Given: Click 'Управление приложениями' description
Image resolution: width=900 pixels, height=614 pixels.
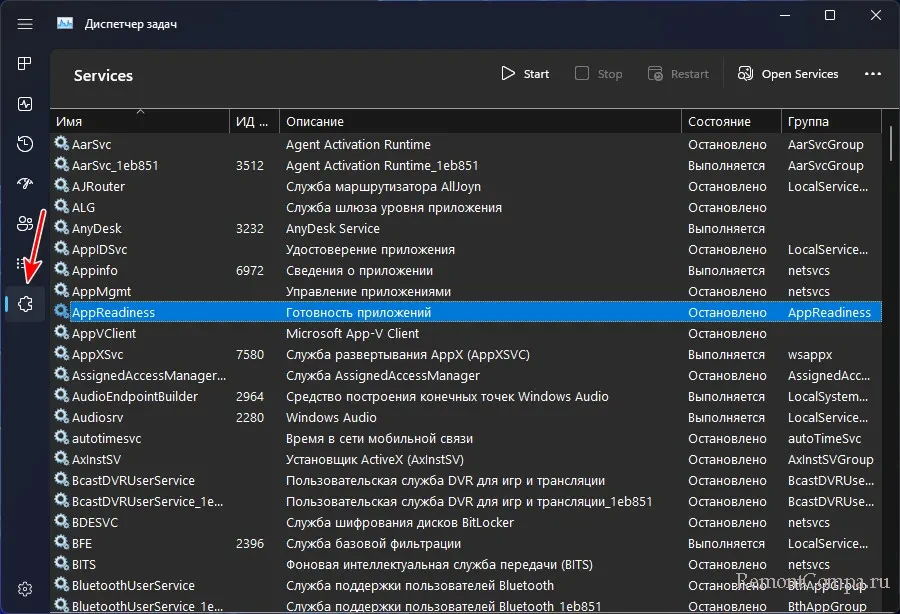Looking at the screenshot, I should point(368,292).
